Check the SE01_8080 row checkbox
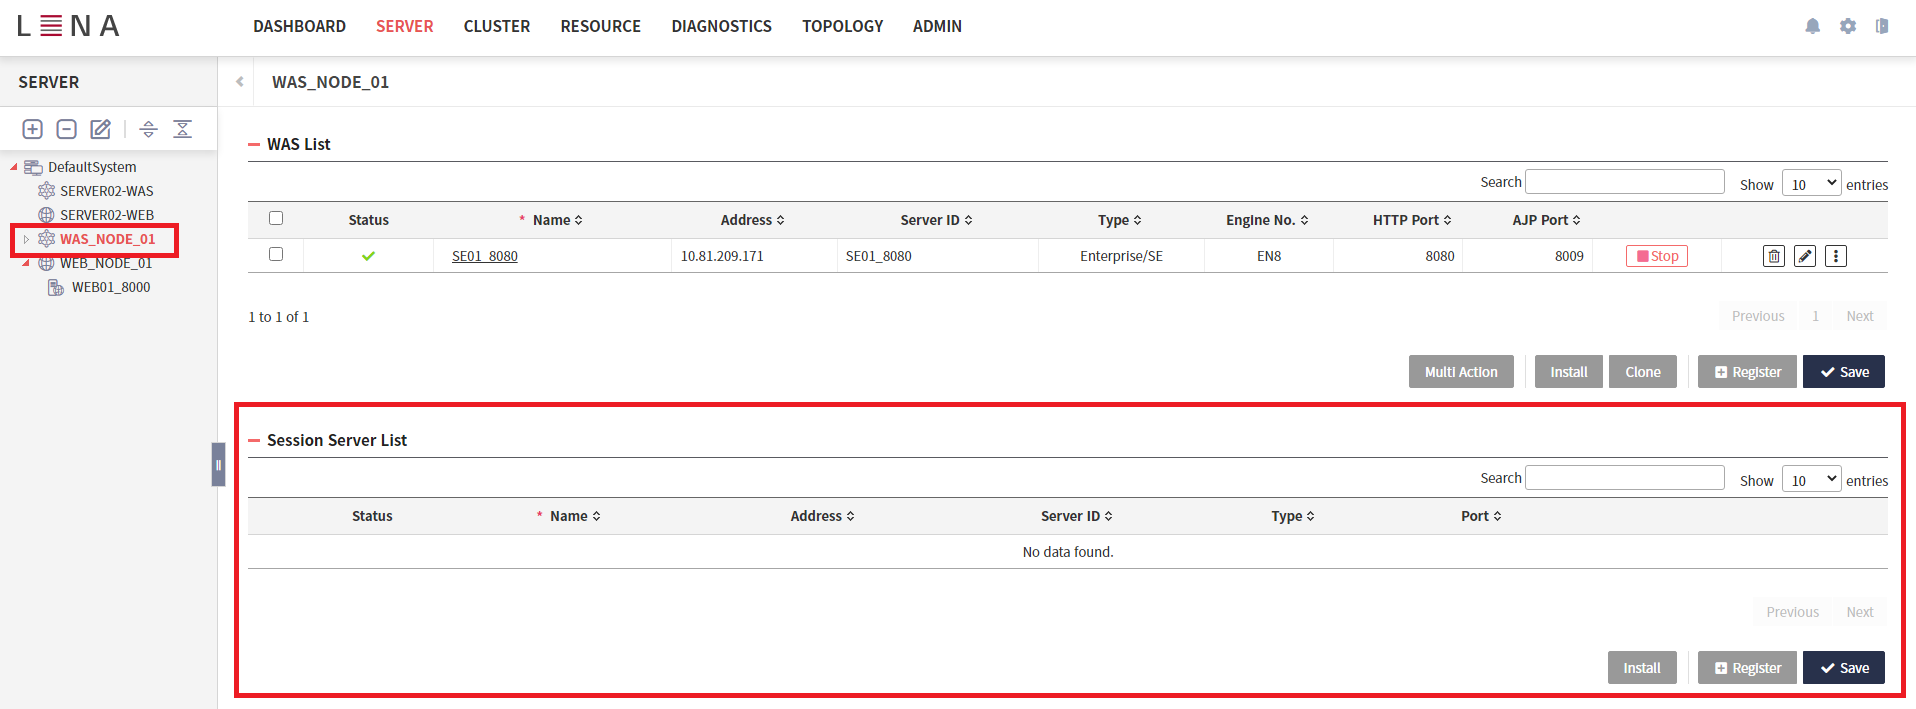This screenshot has width=1916, height=709. tap(276, 254)
